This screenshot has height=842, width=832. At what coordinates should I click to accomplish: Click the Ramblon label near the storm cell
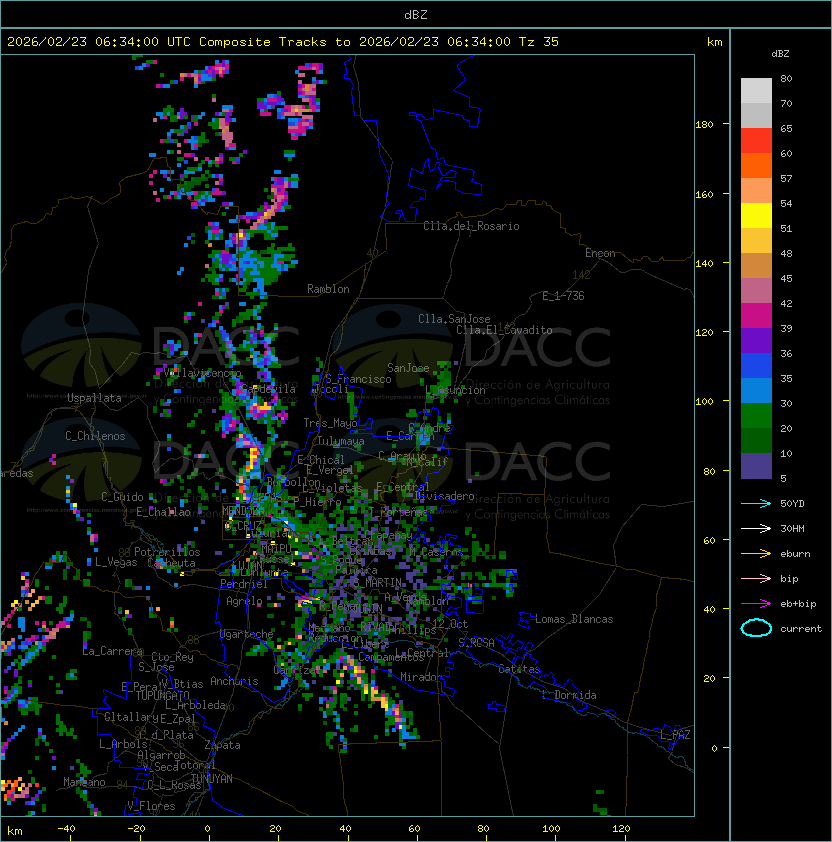point(328,289)
